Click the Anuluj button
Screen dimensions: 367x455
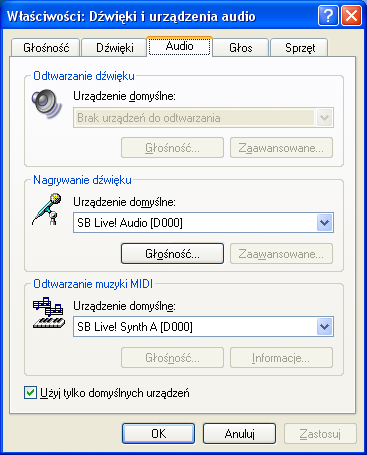tap(239, 434)
